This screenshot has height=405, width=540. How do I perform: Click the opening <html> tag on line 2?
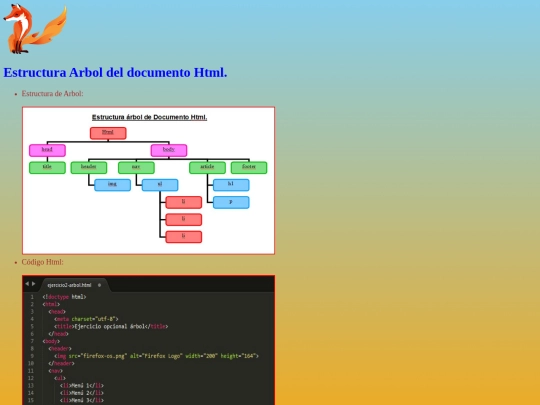coord(51,304)
